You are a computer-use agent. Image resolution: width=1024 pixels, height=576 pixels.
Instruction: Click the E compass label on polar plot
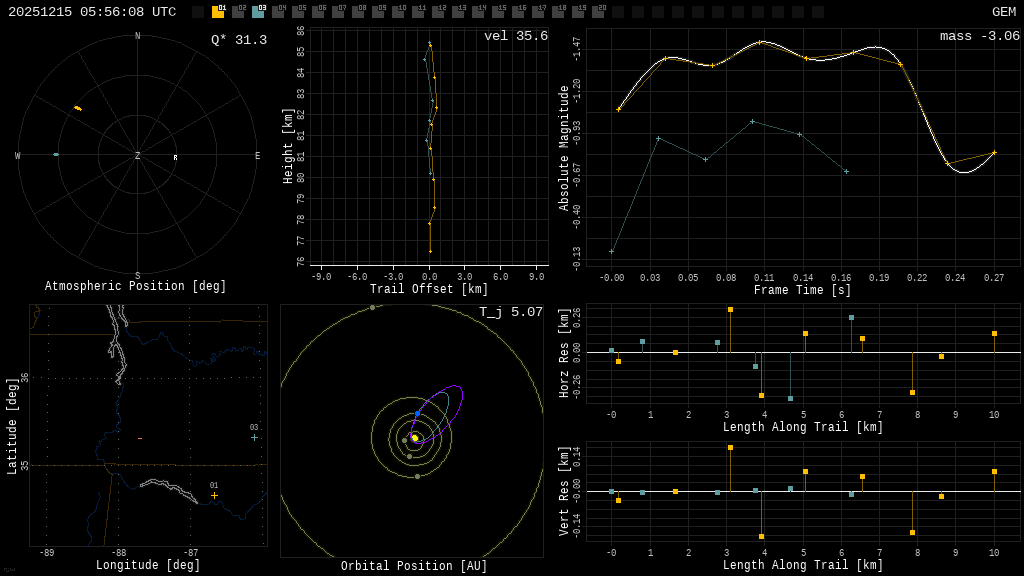pos(257,155)
